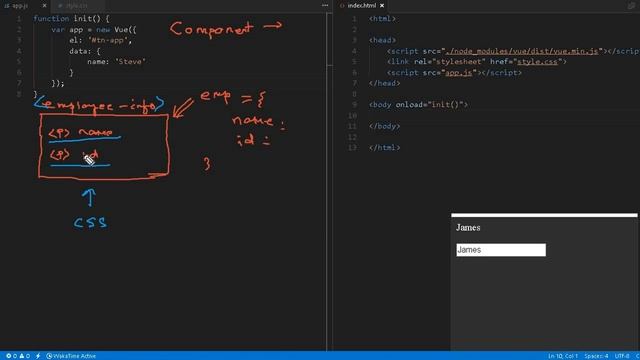The height and width of the screenshot is (360, 640).
Task: Open the errors count in status bar
Action: (x=11, y=356)
